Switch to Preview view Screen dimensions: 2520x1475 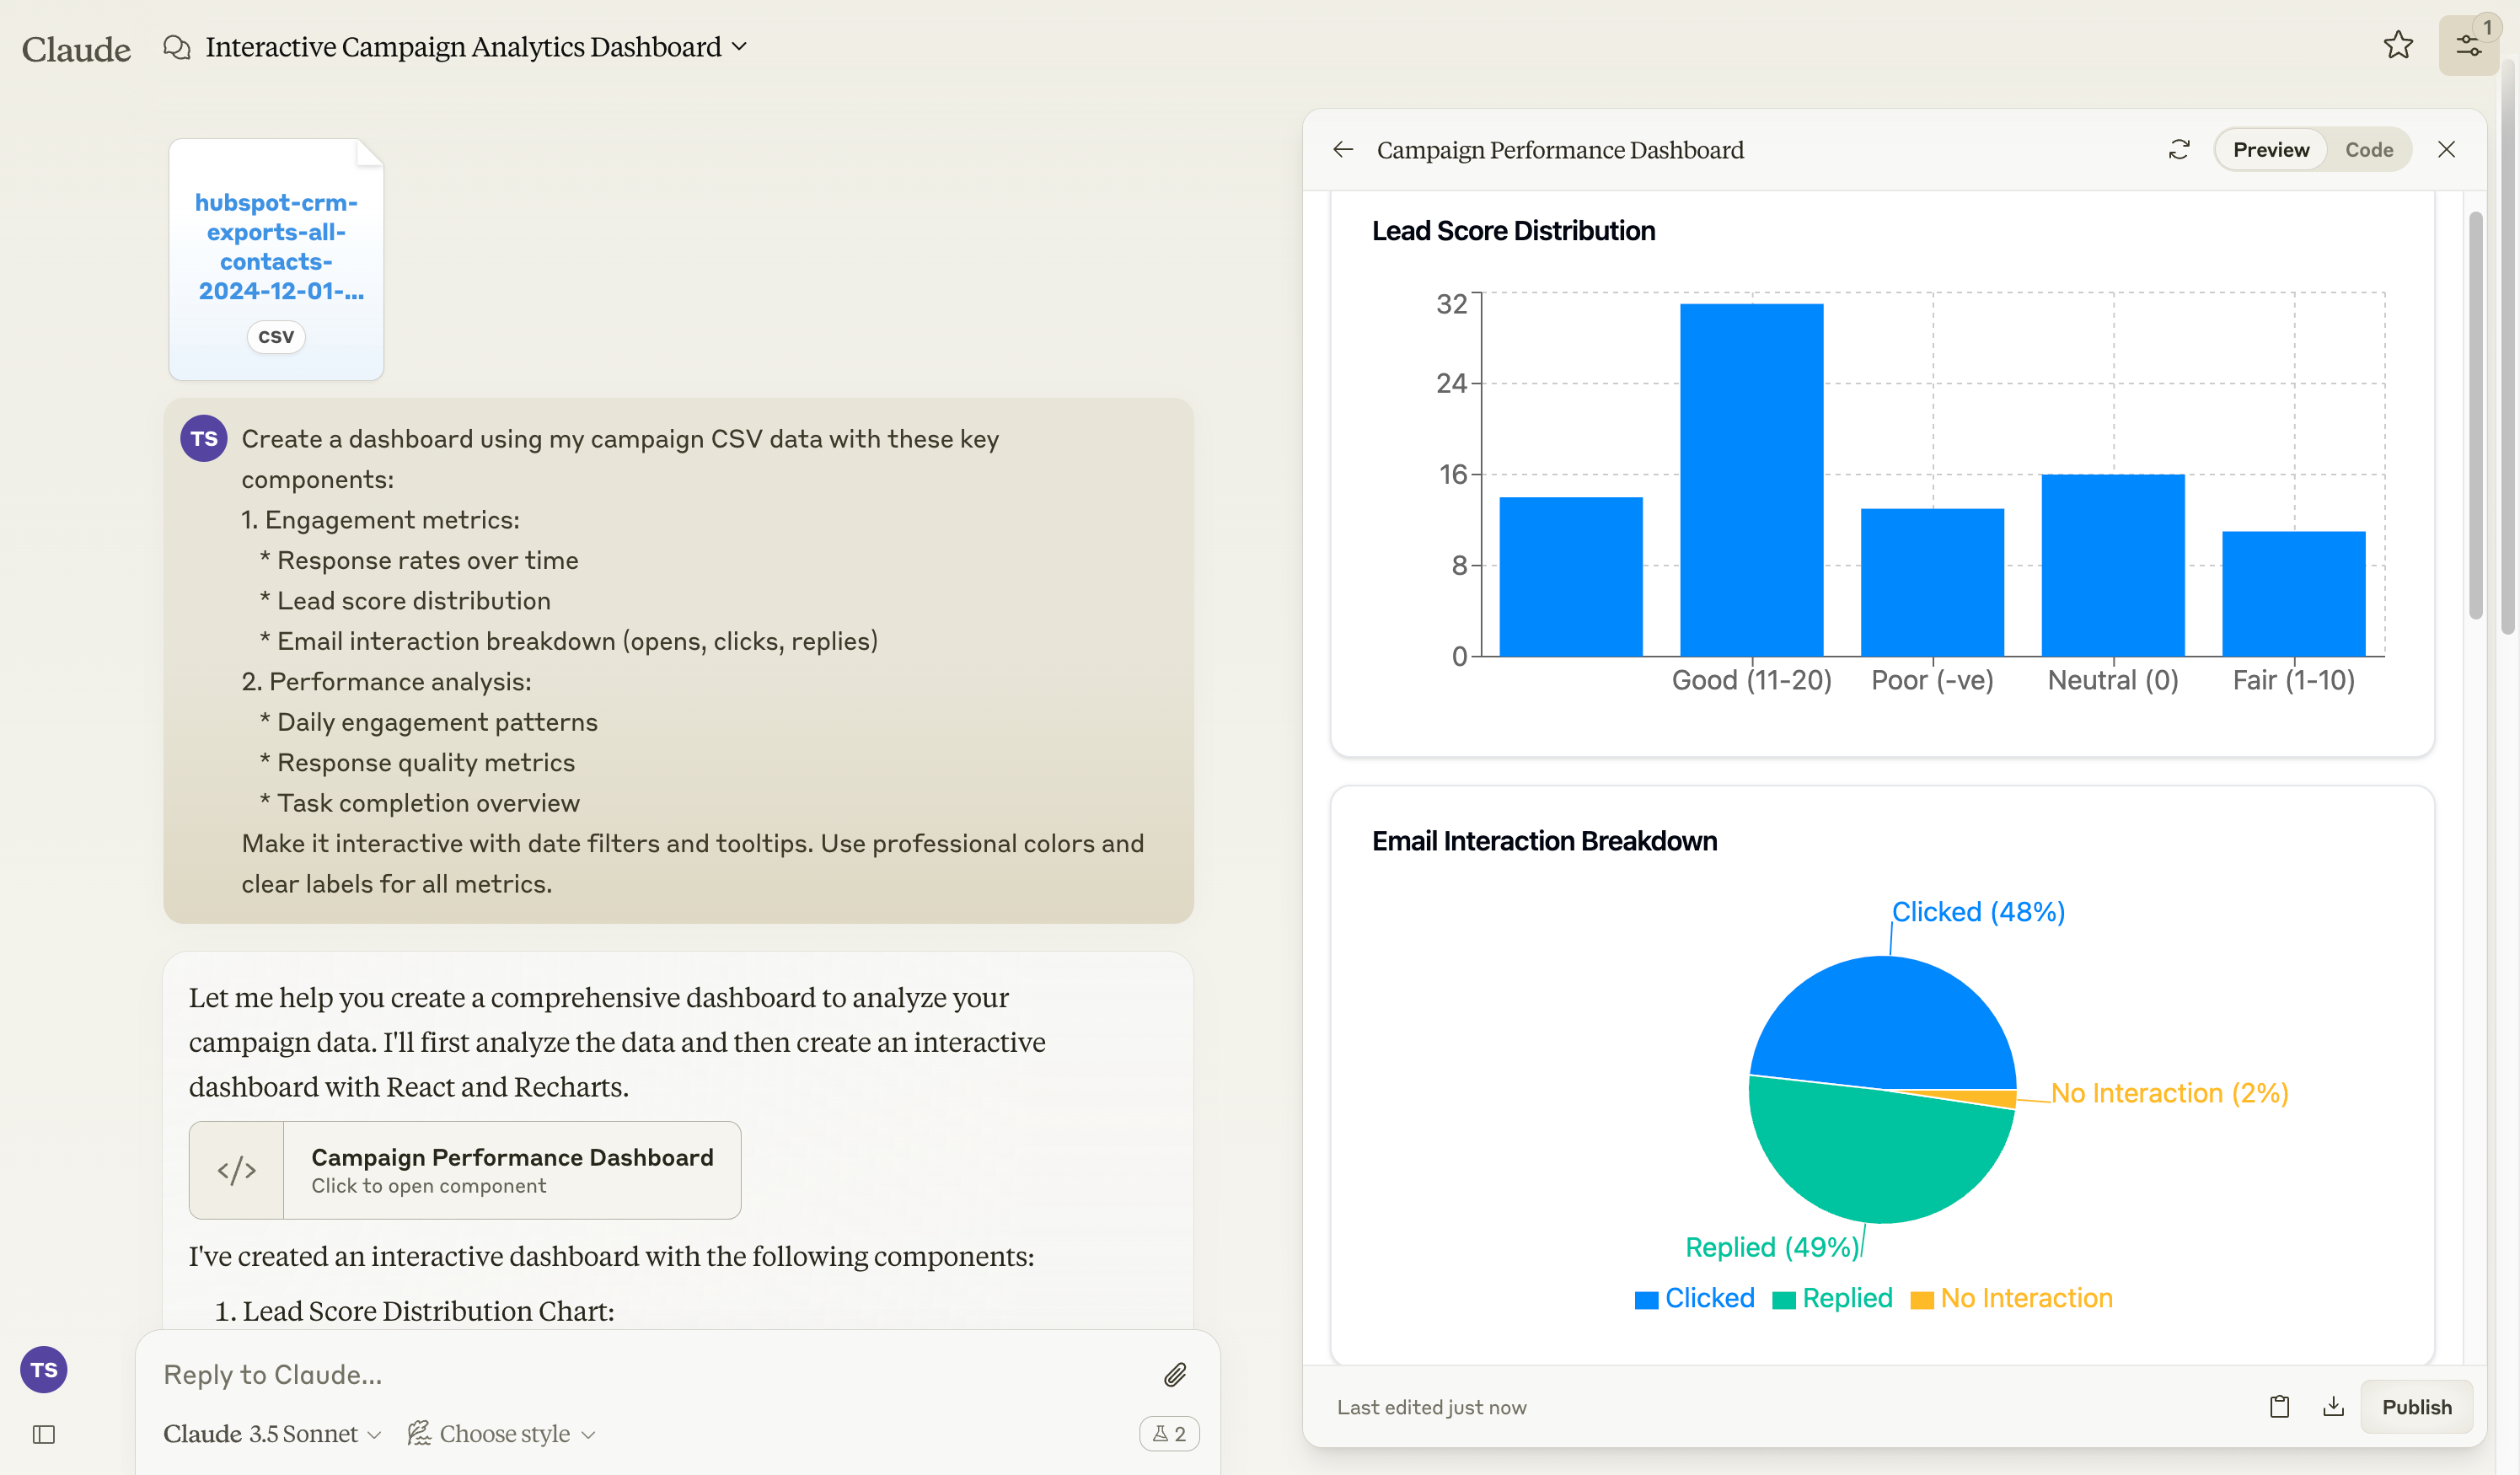coord(2270,149)
